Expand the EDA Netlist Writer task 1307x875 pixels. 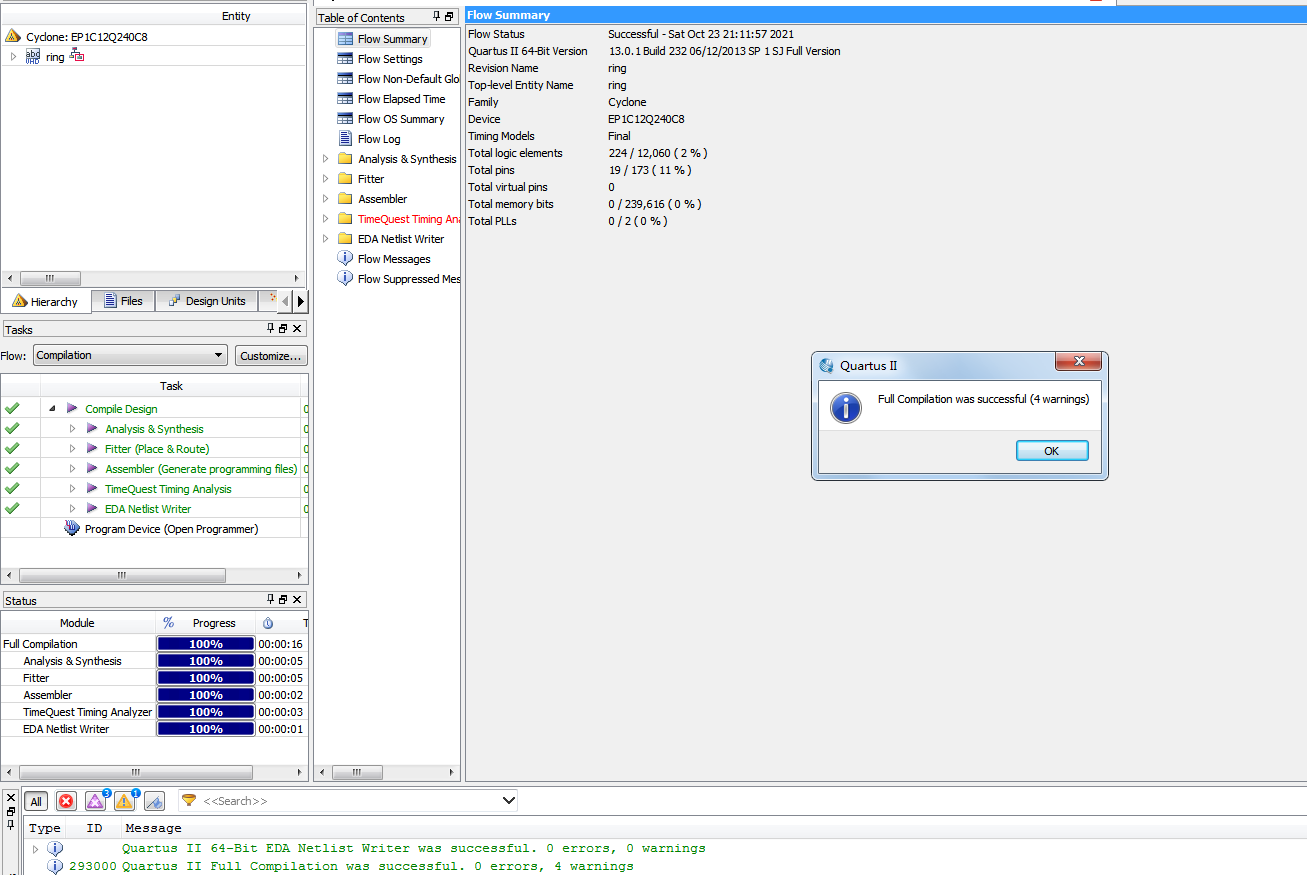tap(72, 509)
